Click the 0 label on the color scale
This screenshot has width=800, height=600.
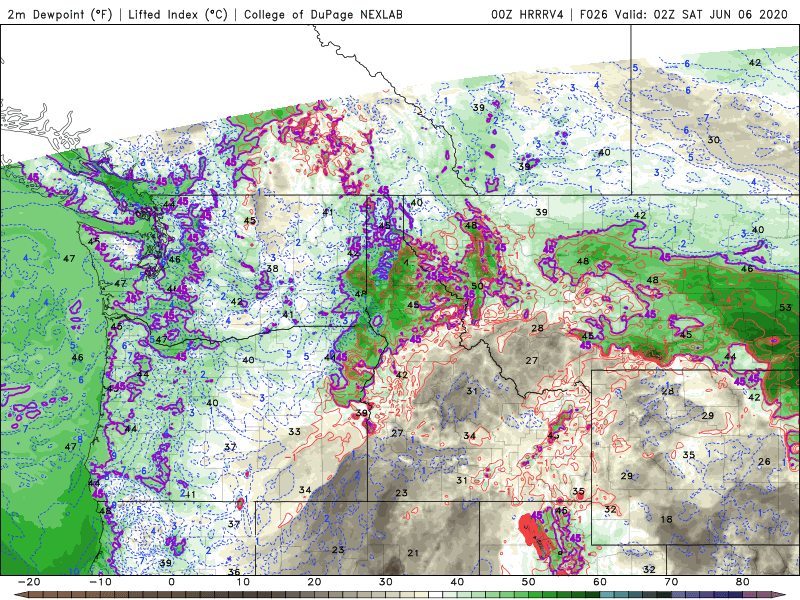tap(171, 582)
